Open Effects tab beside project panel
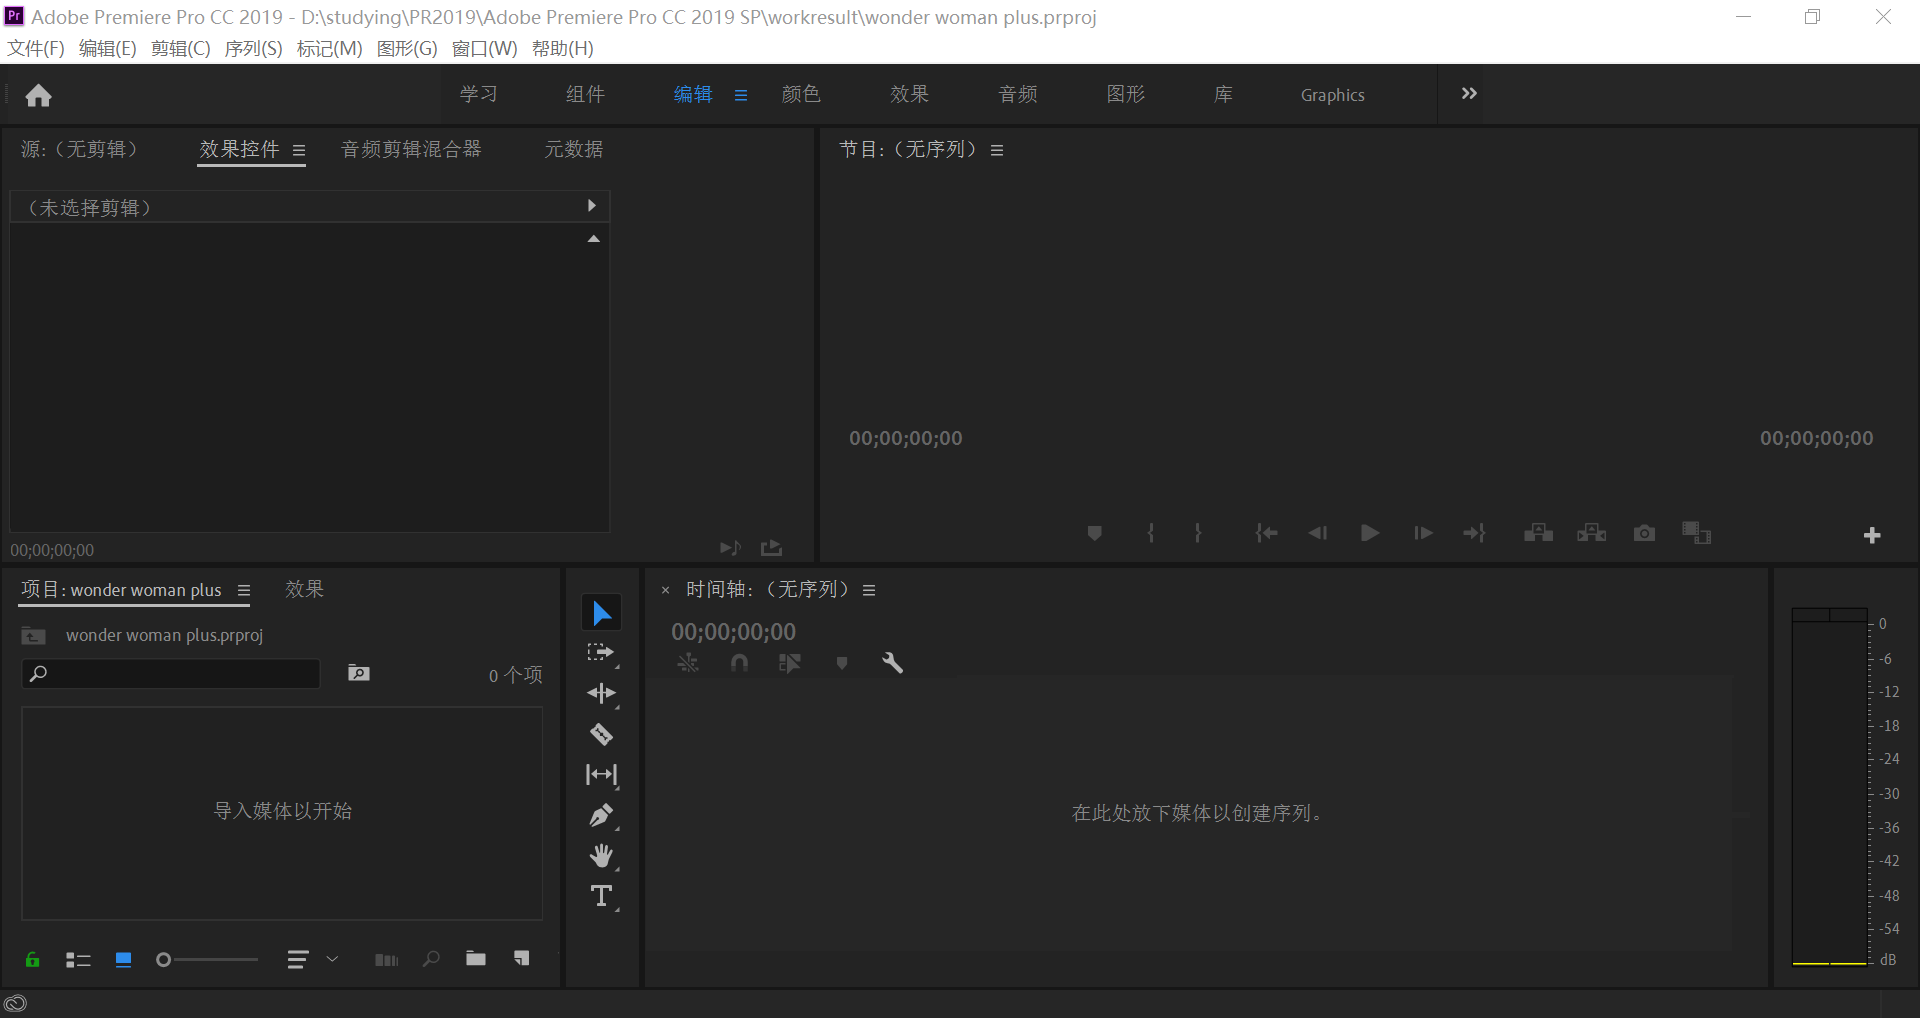The height and width of the screenshot is (1018, 1920). [304, 589]
